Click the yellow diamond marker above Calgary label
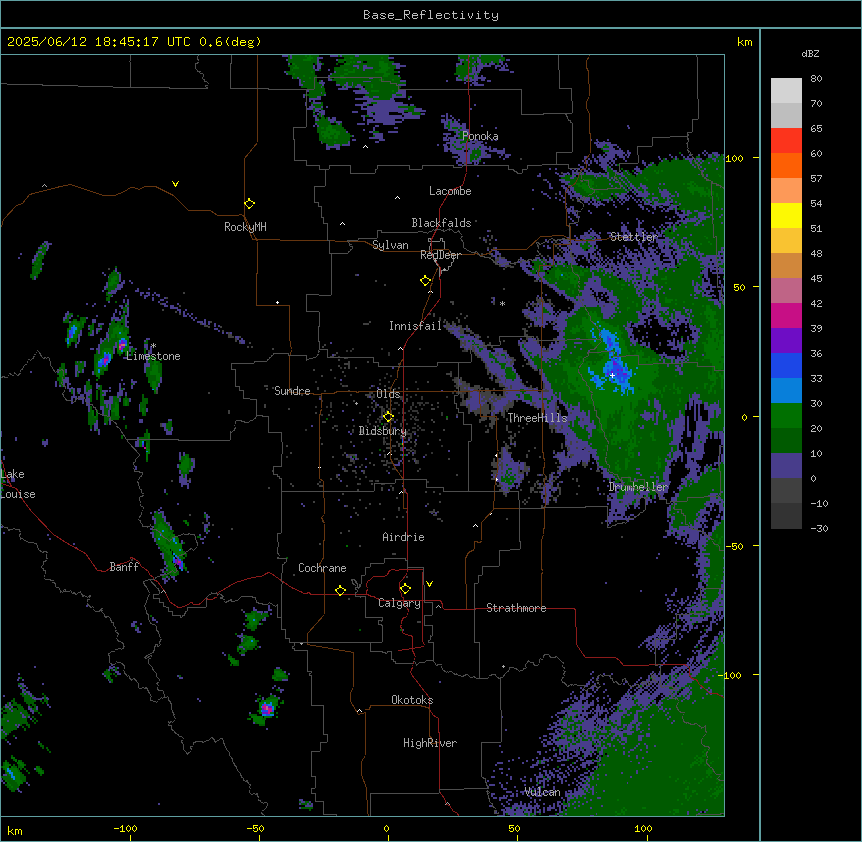The image size is (862, 842). 405,589
